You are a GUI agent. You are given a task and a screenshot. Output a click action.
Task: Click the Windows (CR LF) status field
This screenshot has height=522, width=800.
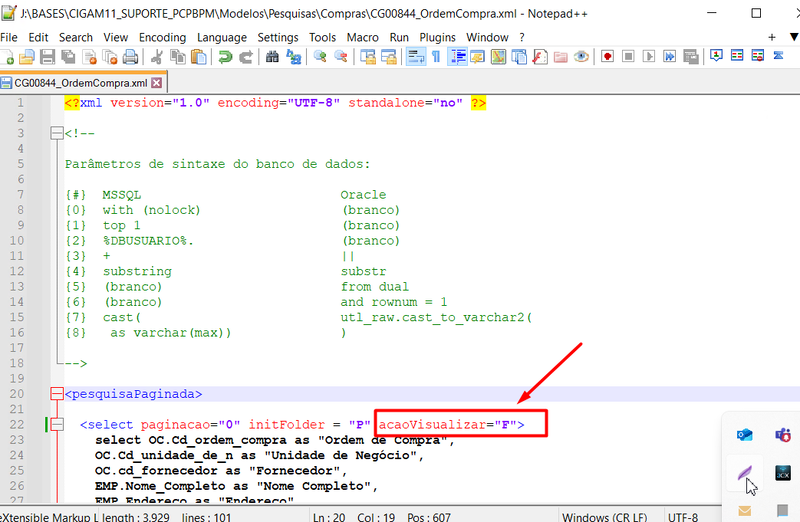605,516
